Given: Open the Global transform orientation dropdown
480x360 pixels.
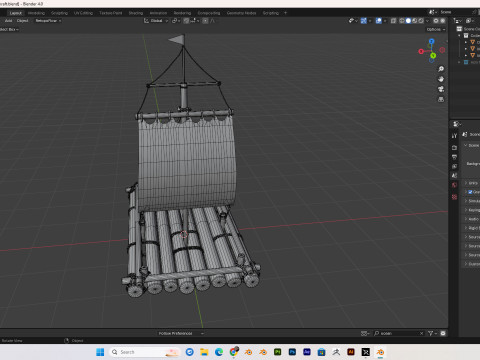Looking at the screenshot, I should coord(156,21).
